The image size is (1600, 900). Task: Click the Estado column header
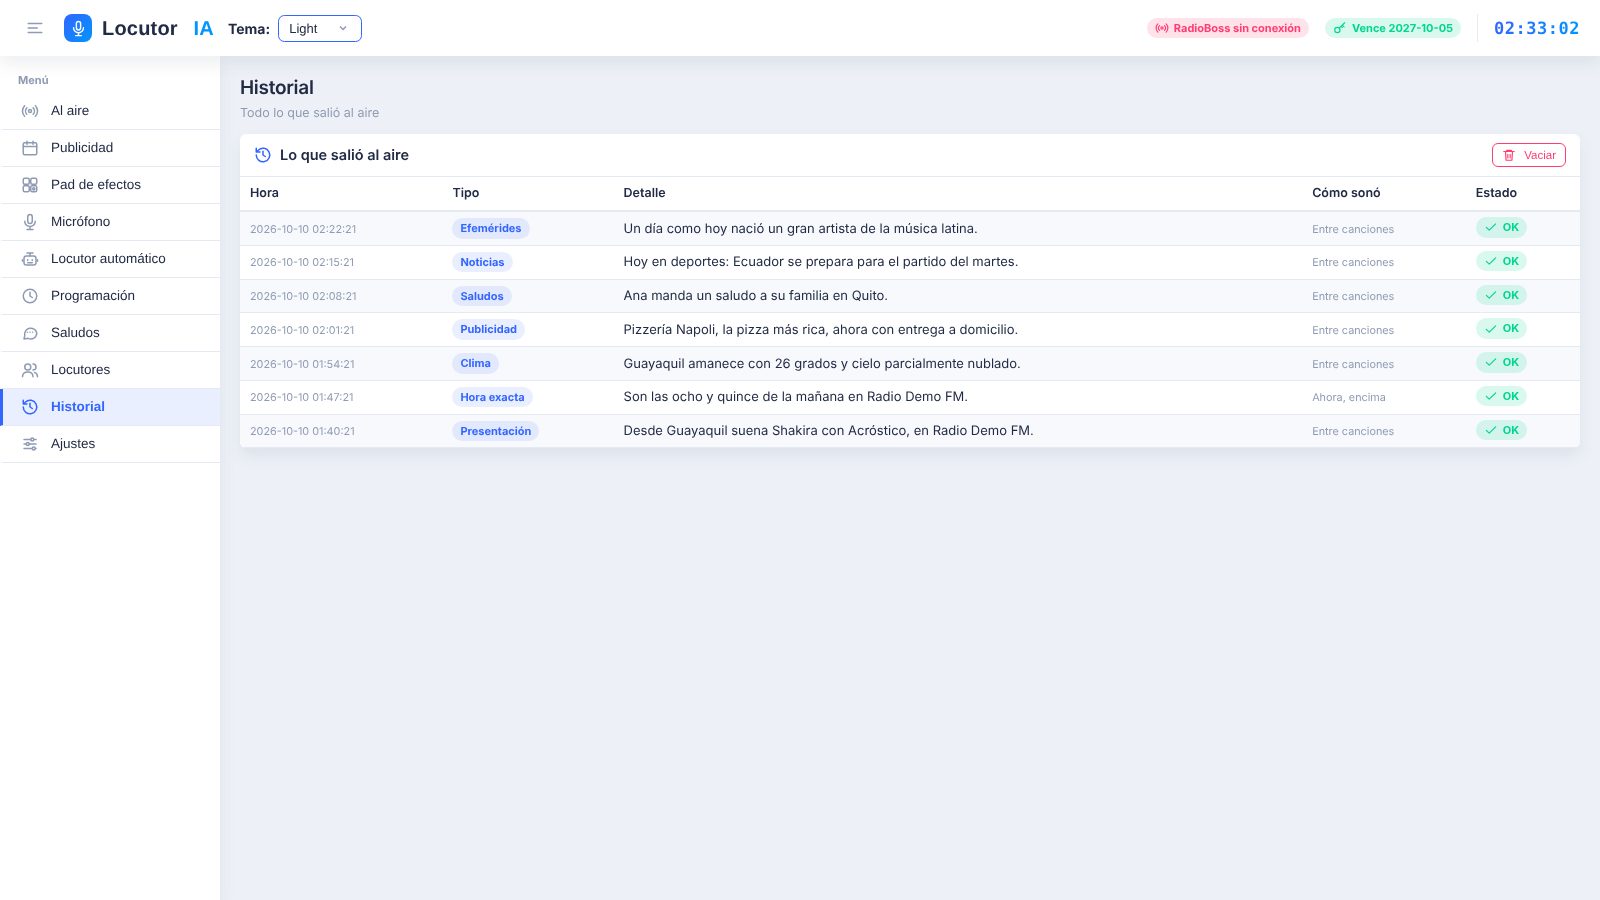click(x=1496, y=193)
